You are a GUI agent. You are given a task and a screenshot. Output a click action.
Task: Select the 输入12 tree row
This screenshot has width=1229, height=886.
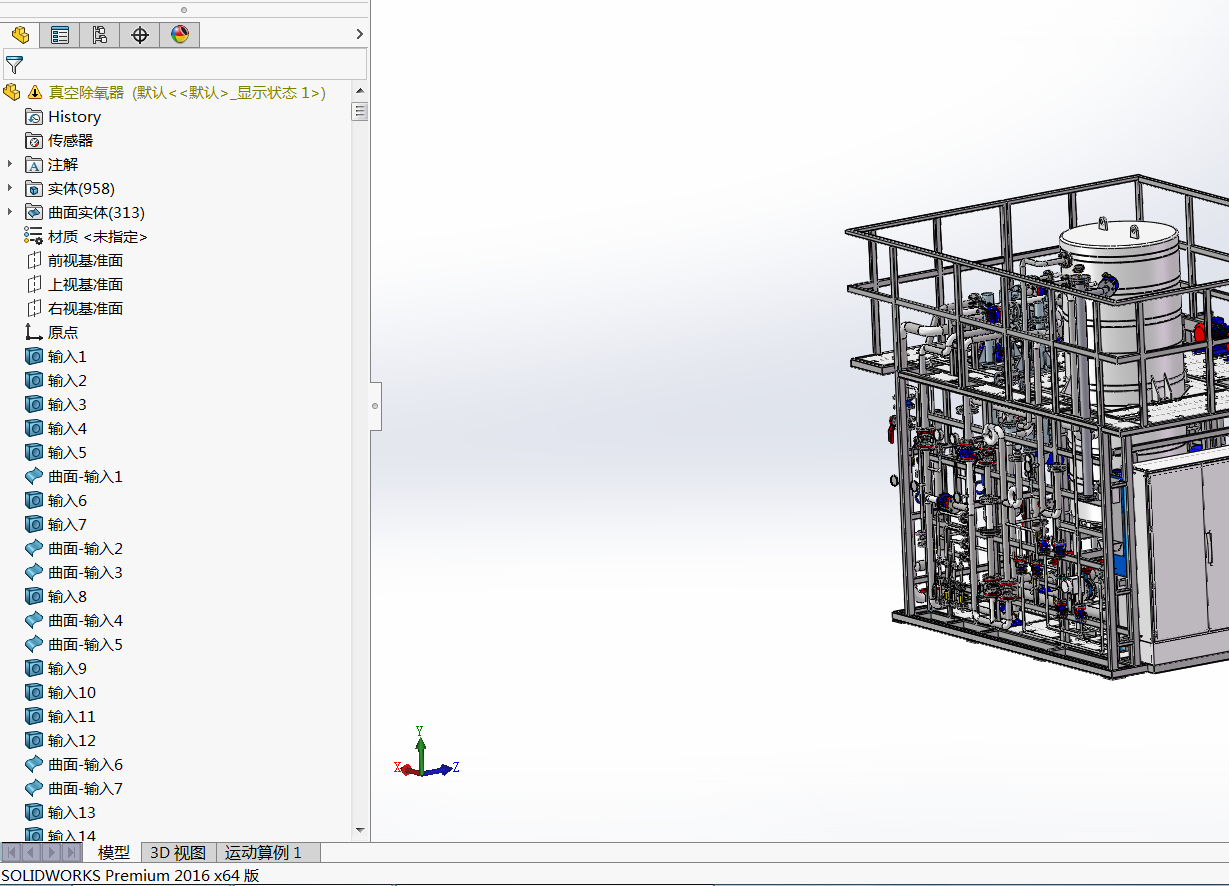[60, 741]
